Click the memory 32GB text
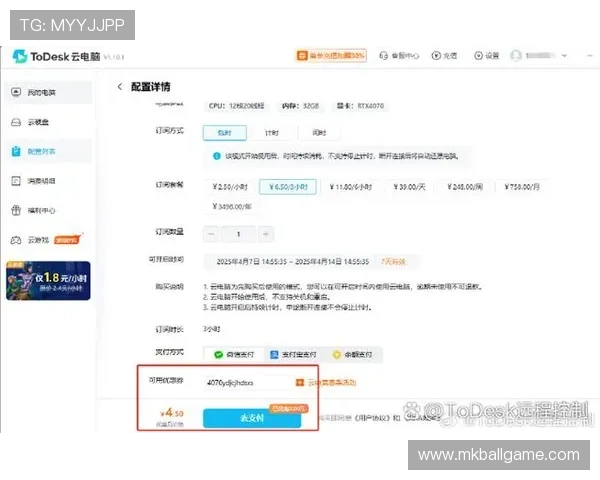 click(x=300, y=106)
